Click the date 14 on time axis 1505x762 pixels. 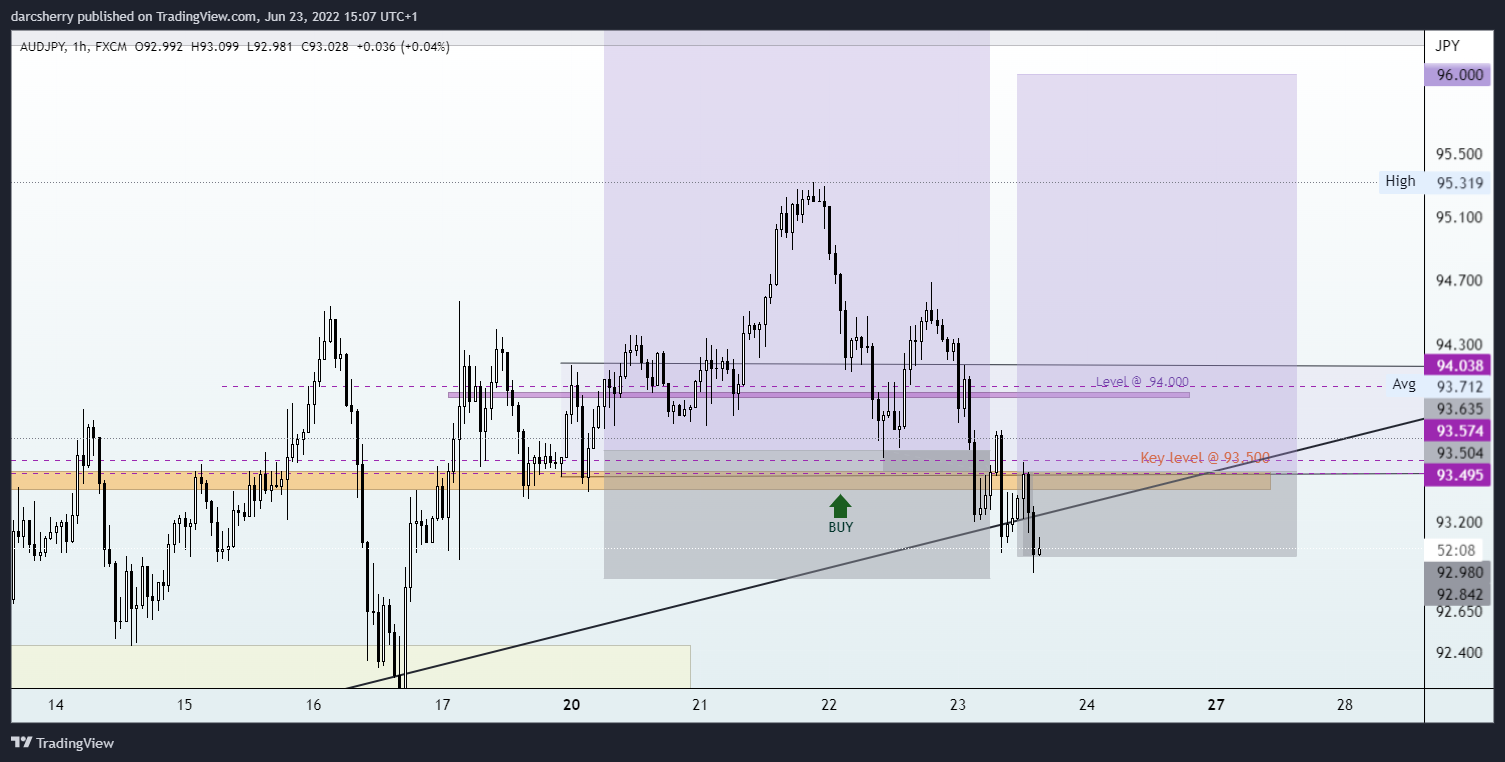(55, 705)
